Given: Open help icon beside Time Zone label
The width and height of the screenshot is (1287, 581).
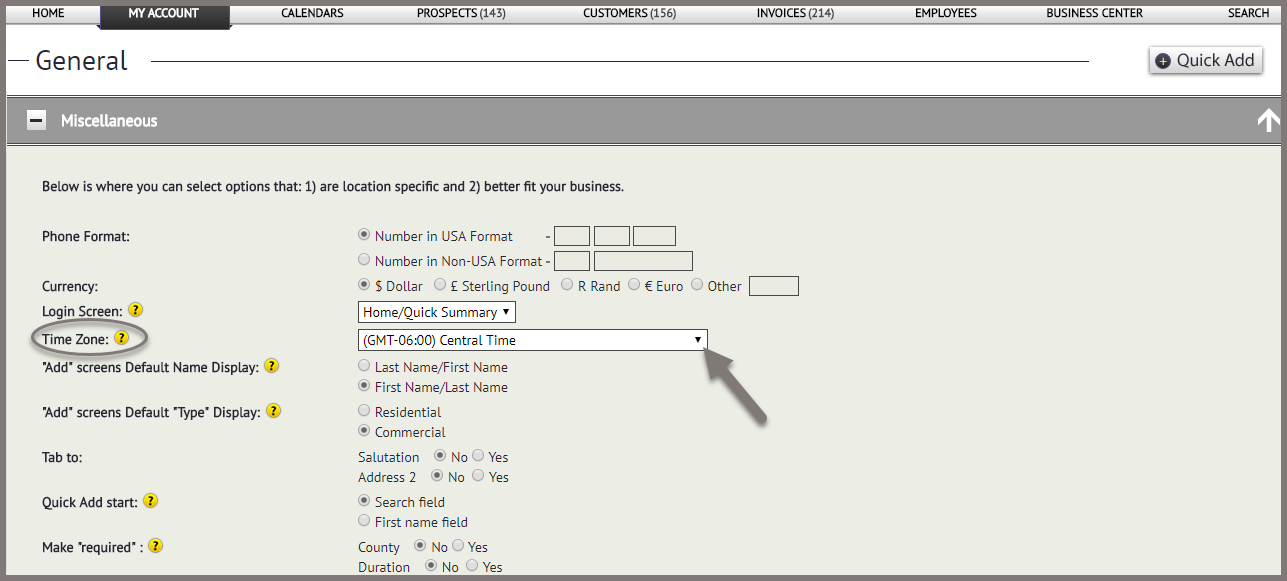Looking at the screenshot, I should pyautogui.click(x=121, y=338).
